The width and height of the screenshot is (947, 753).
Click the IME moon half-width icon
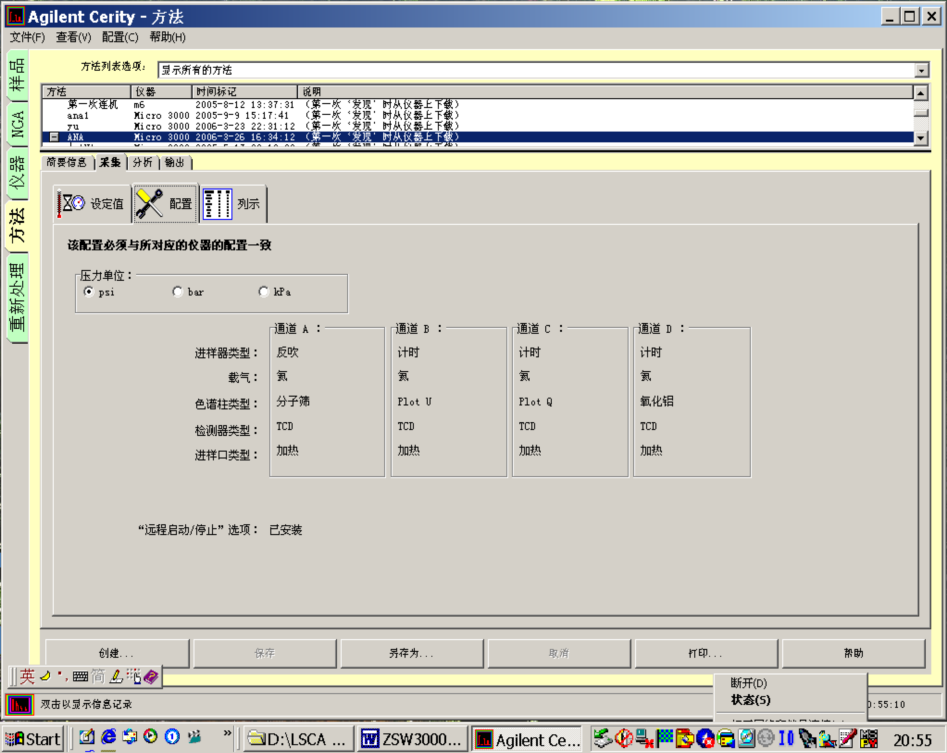46,676
